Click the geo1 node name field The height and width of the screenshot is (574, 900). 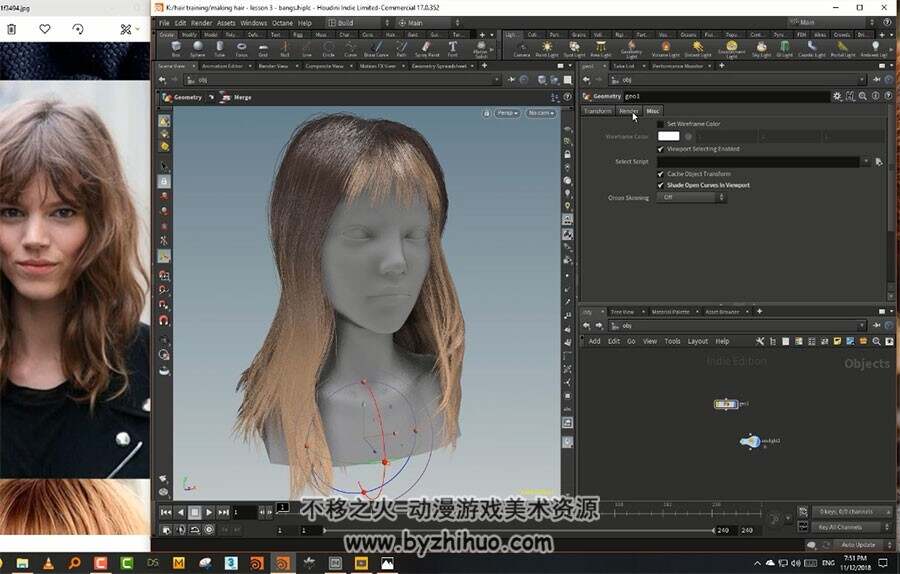726,96
